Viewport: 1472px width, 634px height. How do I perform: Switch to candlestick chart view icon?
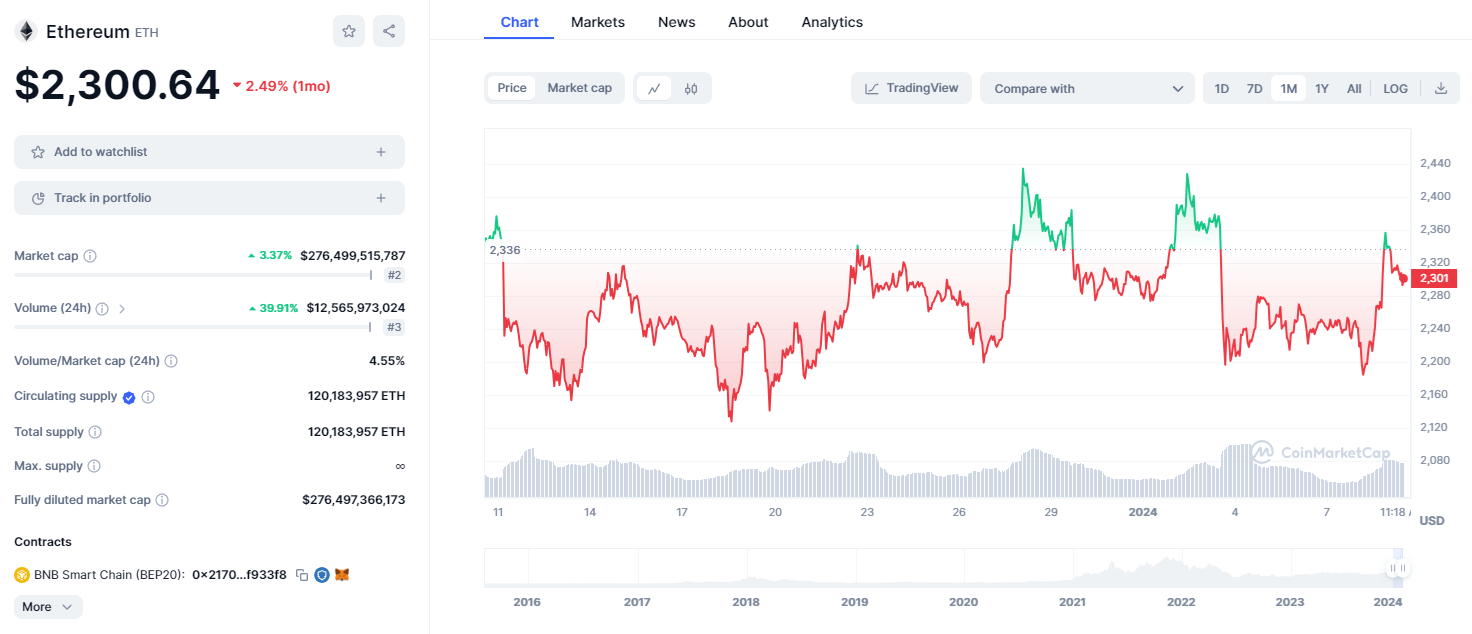click(691, 88)
